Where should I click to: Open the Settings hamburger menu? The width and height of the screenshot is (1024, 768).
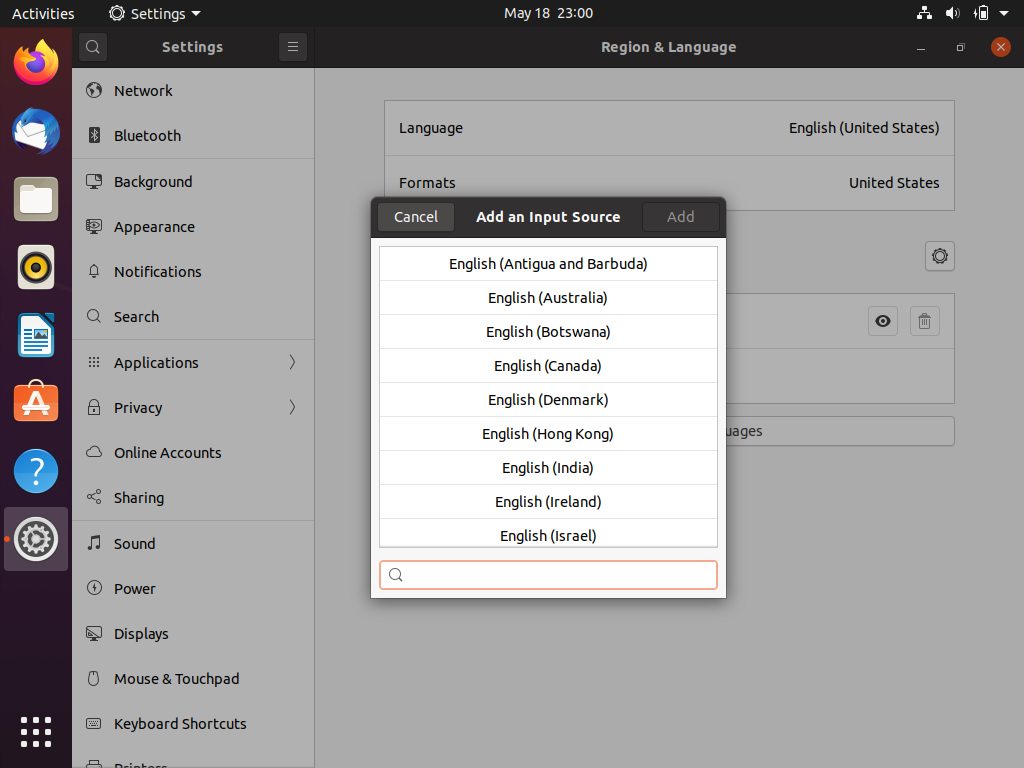click(292, 47)
